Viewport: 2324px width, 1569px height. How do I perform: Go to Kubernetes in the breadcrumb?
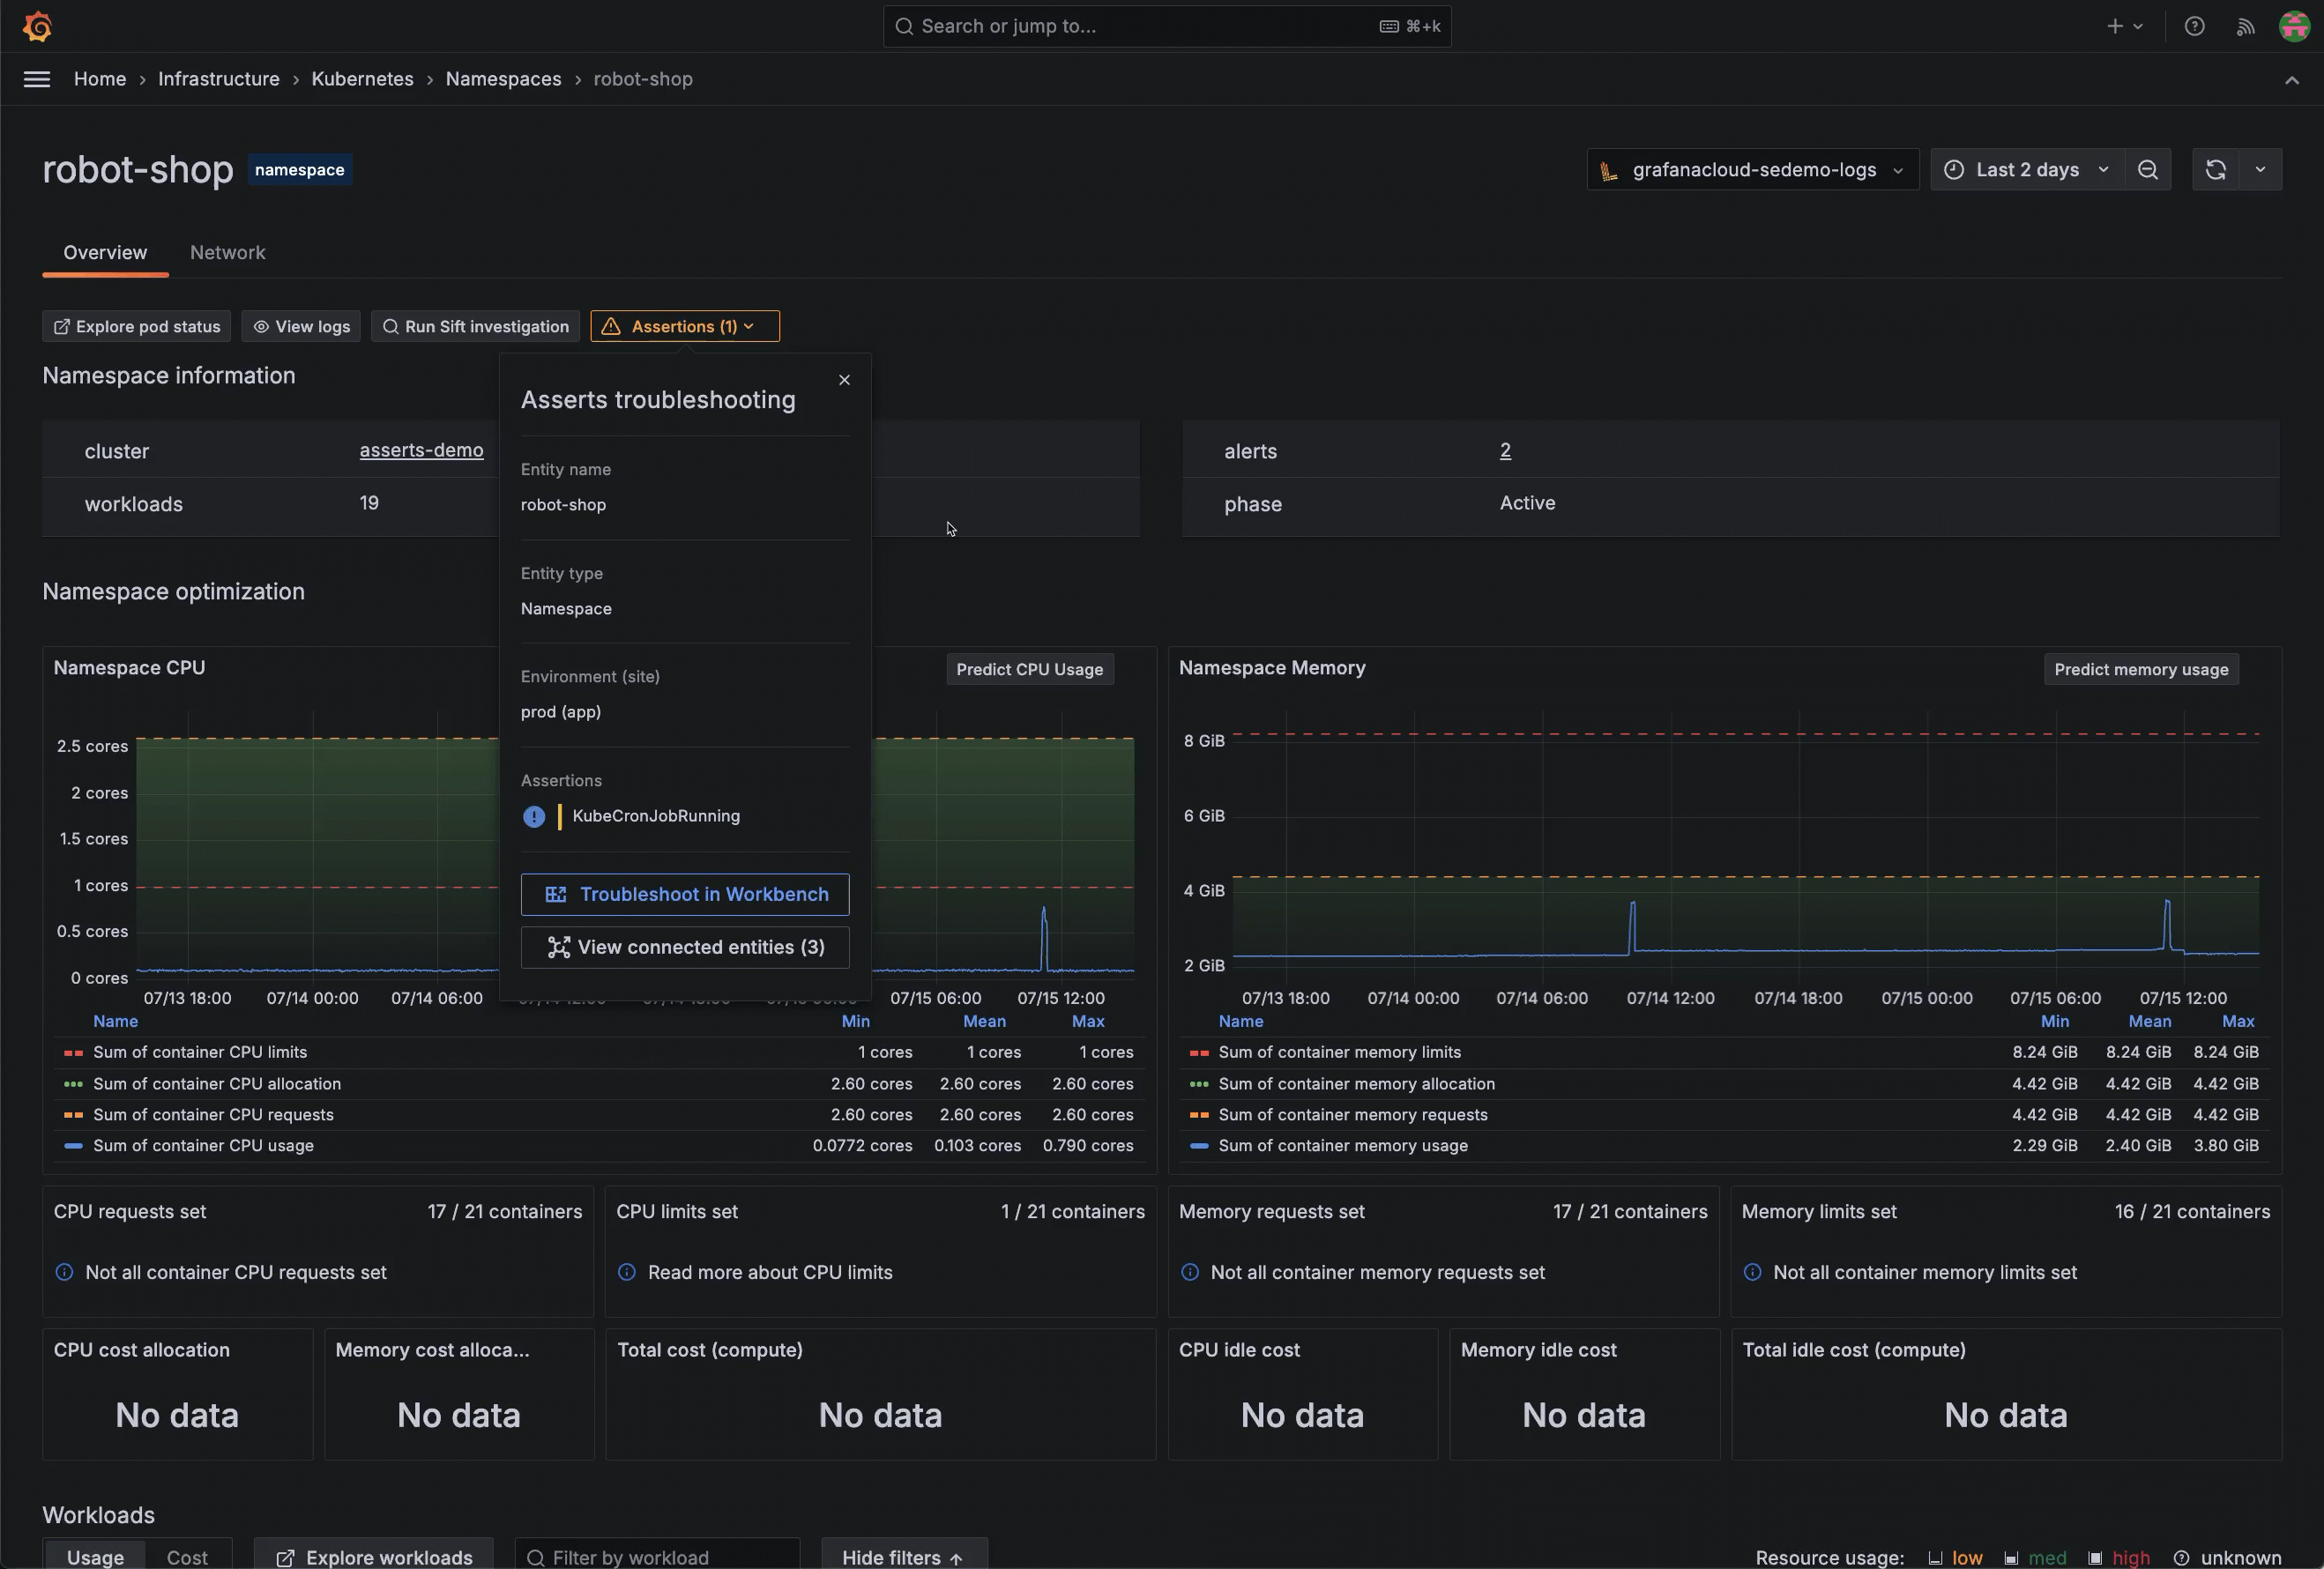[362, 79]
